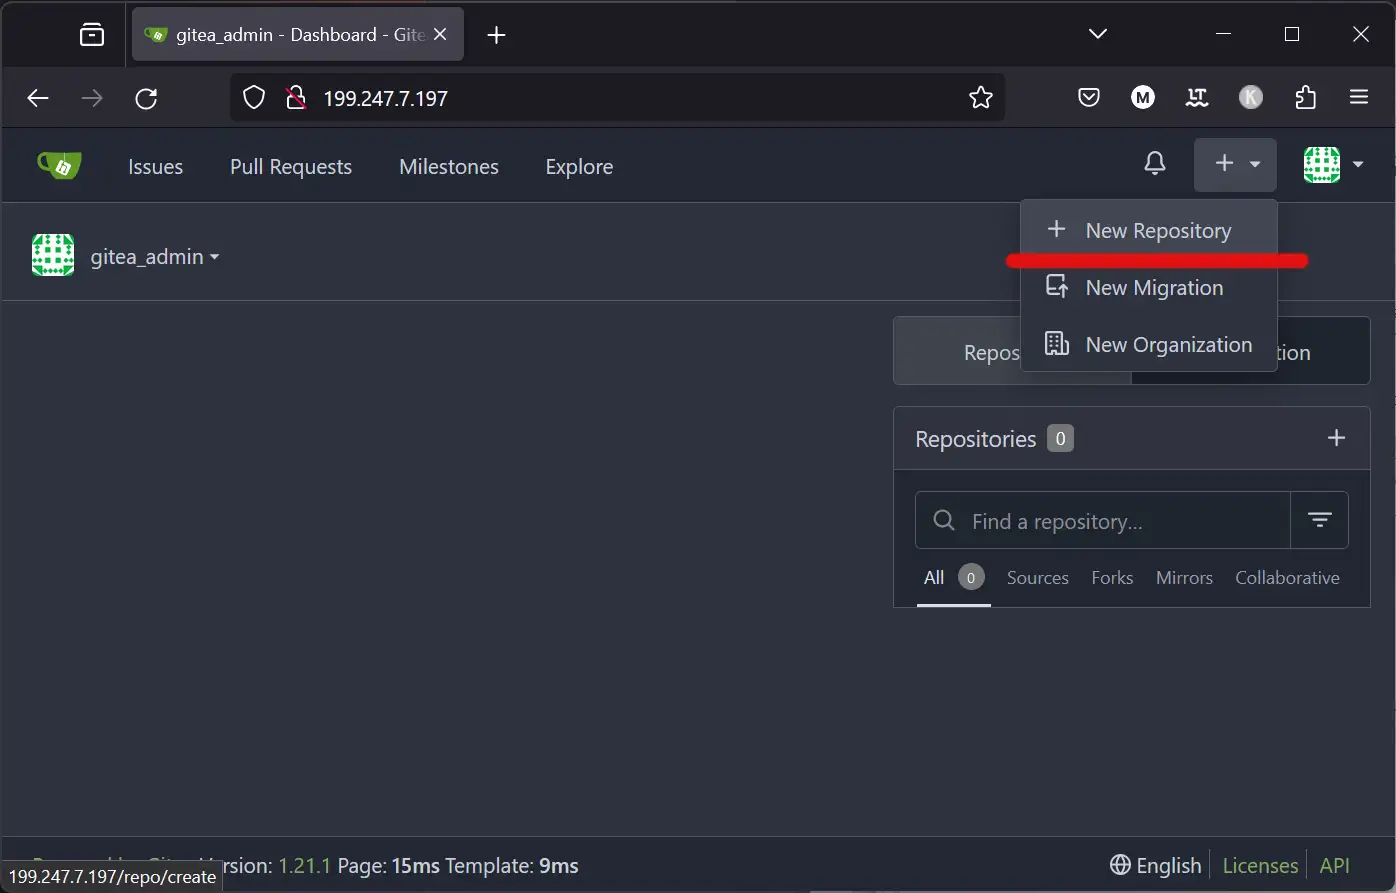Click the Gitea logo home icon
The width and height of the screenshot is (1396, 893).
coord(59,165)
